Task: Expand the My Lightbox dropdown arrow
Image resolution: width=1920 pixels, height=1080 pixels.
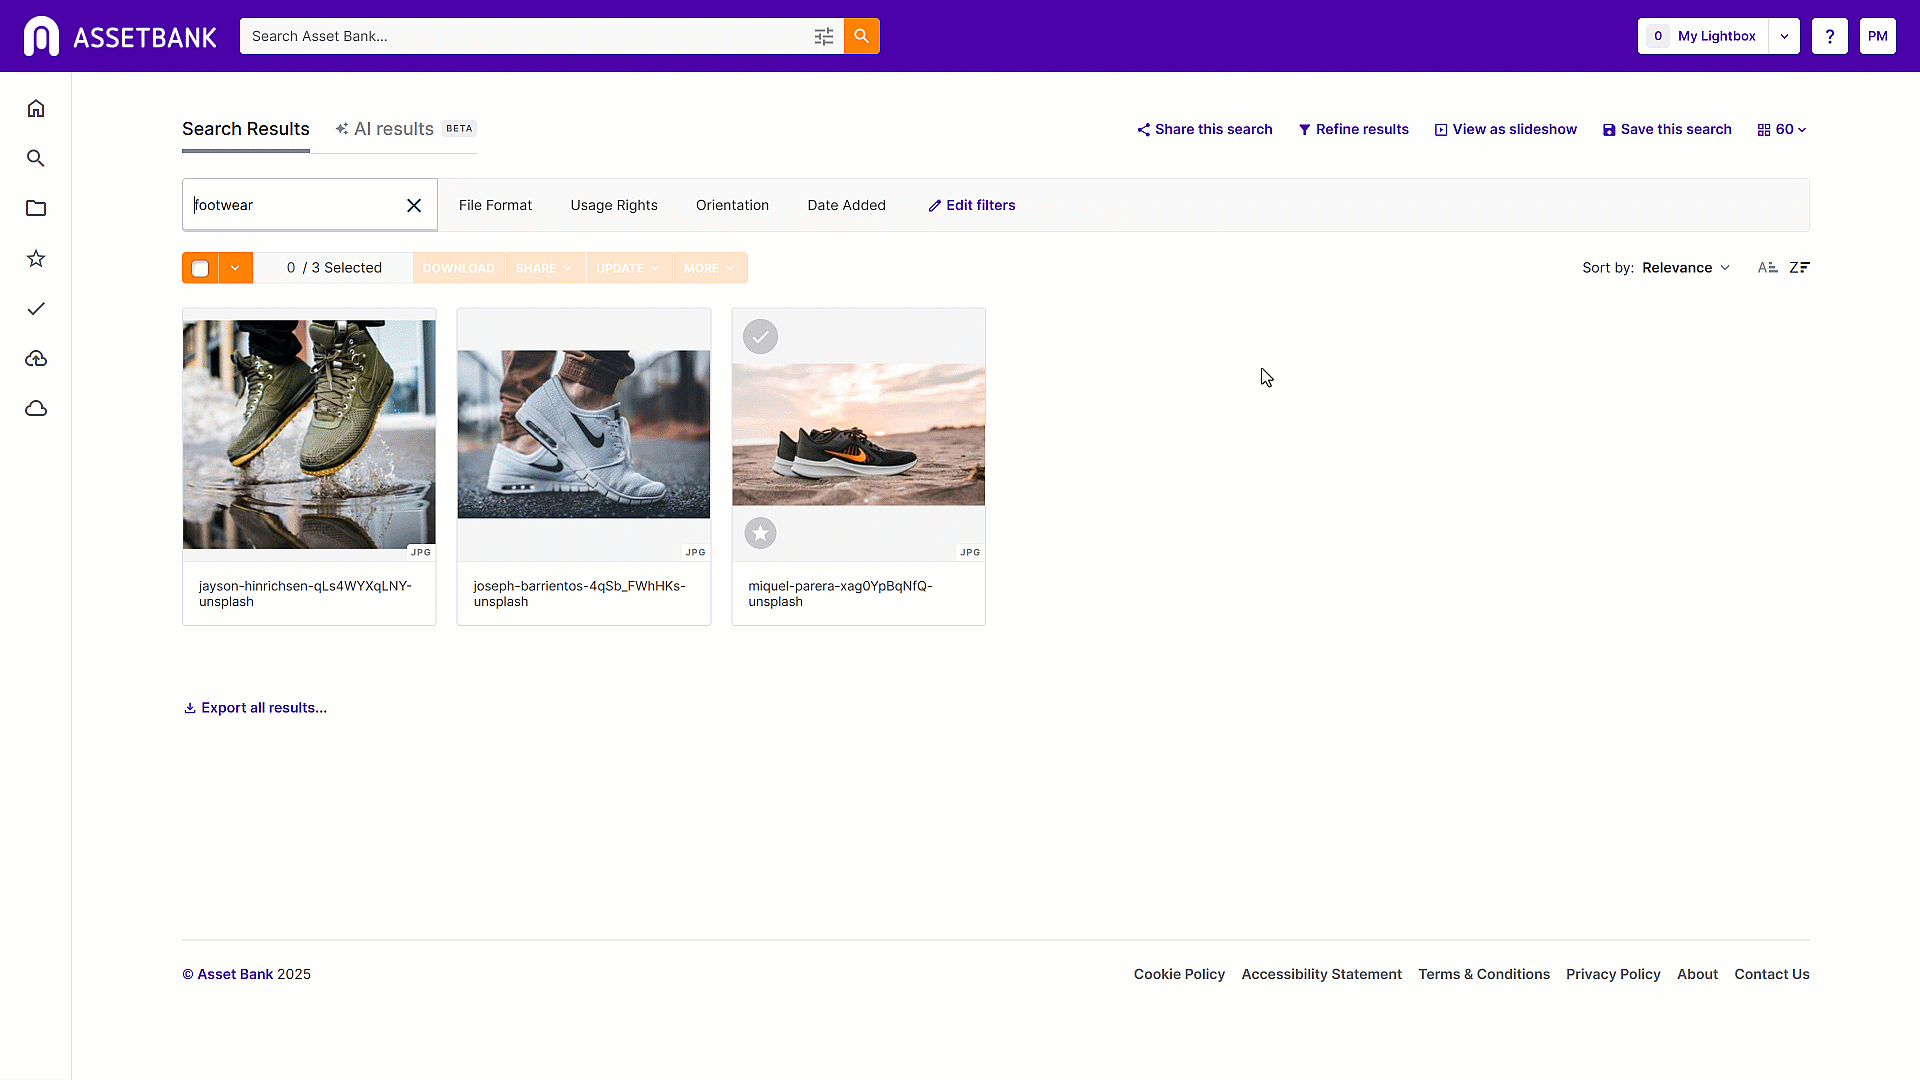Action: coord(1784,36)
